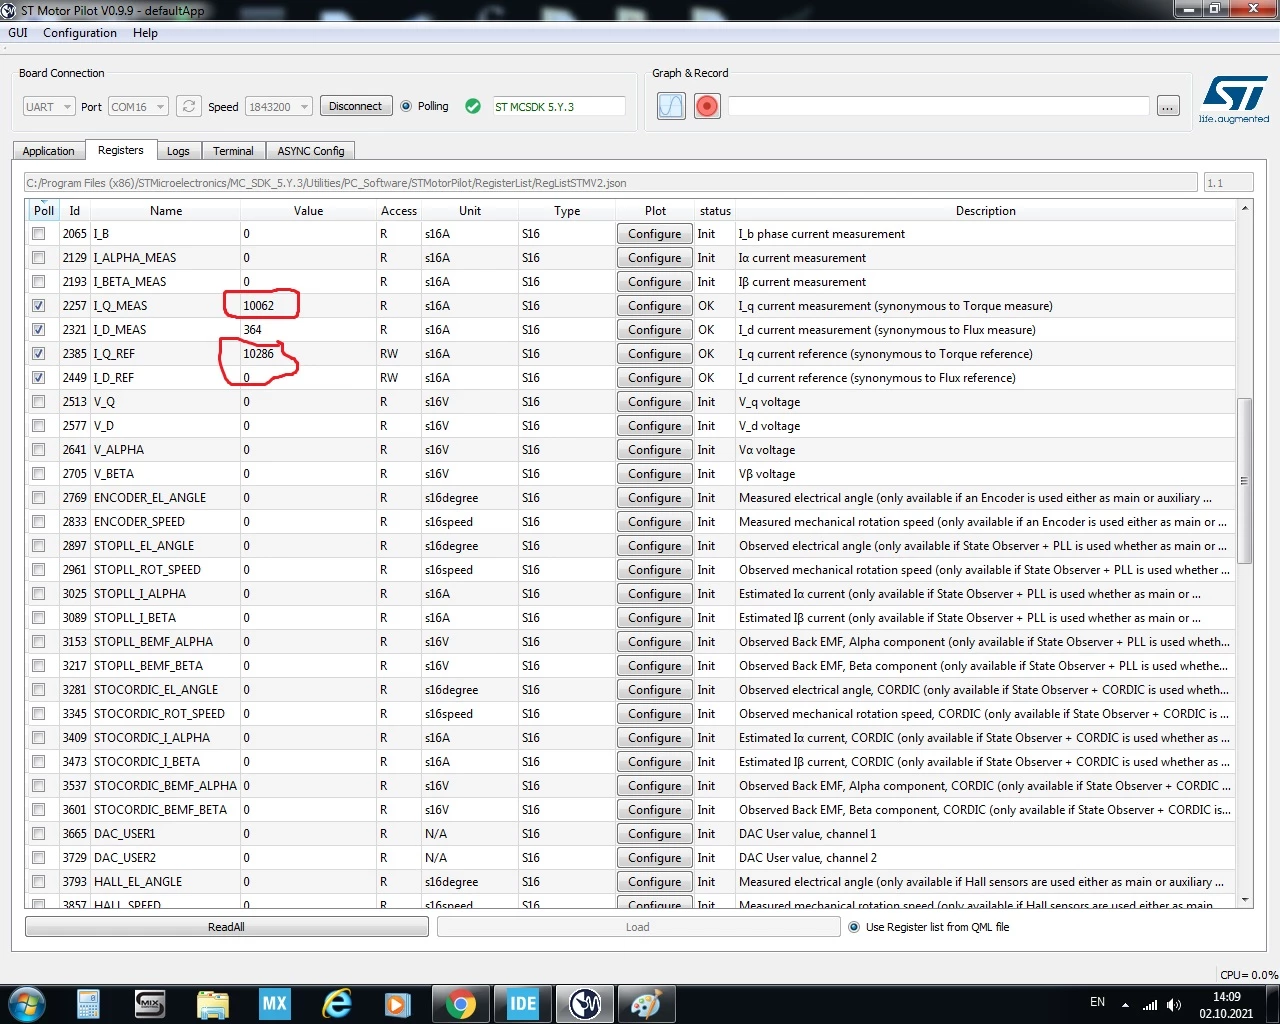
Task: Expand the 1843200 baud speed dropdown
Action: coord(279,107)
